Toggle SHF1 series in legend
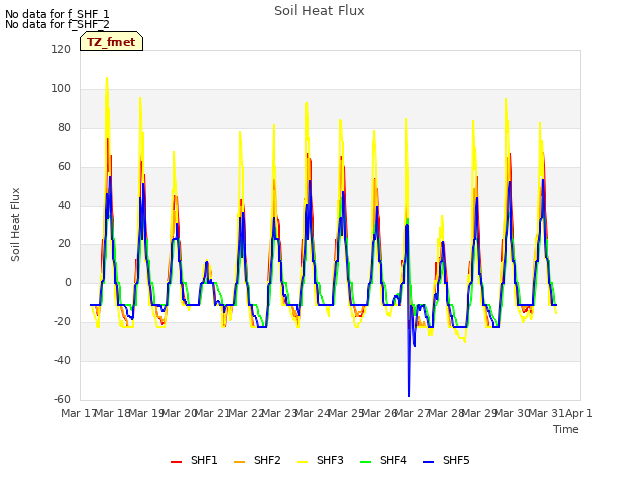640x480 pixels. click(194, 460)
